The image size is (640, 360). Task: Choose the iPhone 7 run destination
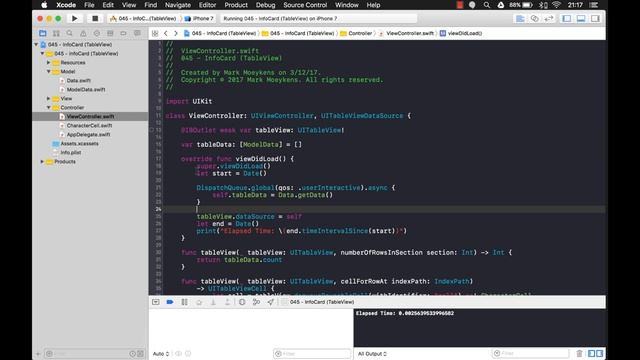(200, 18)
